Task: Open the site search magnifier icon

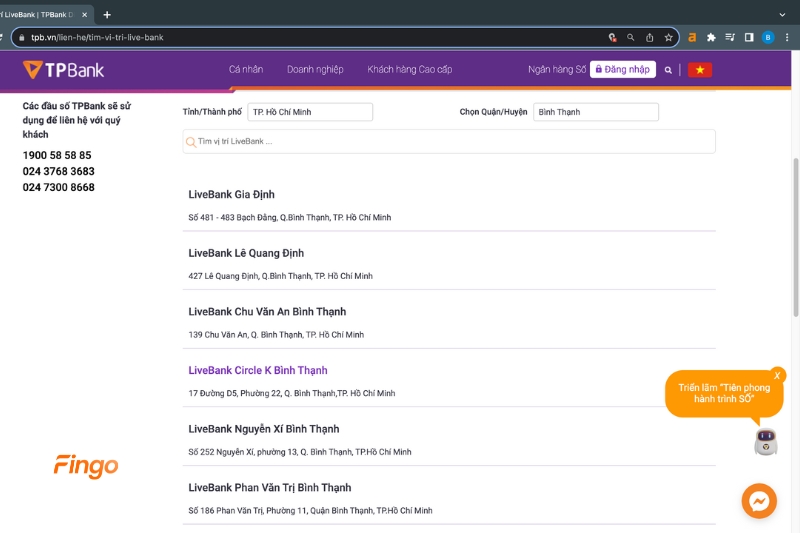Action: point(668,70)
